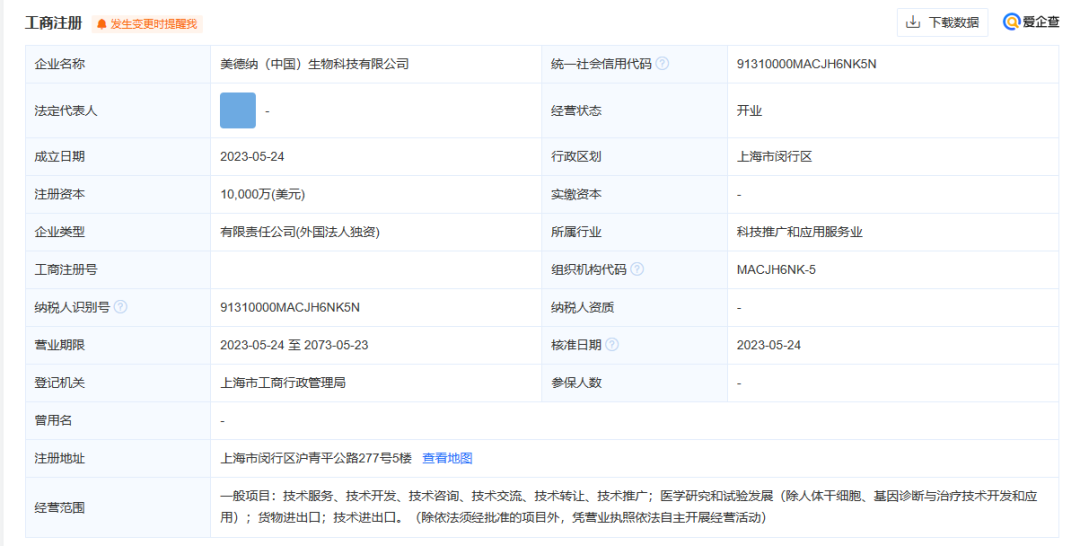Click the unified social credit code value
This screenshot has height=546, width=1080.
point(806,64)
